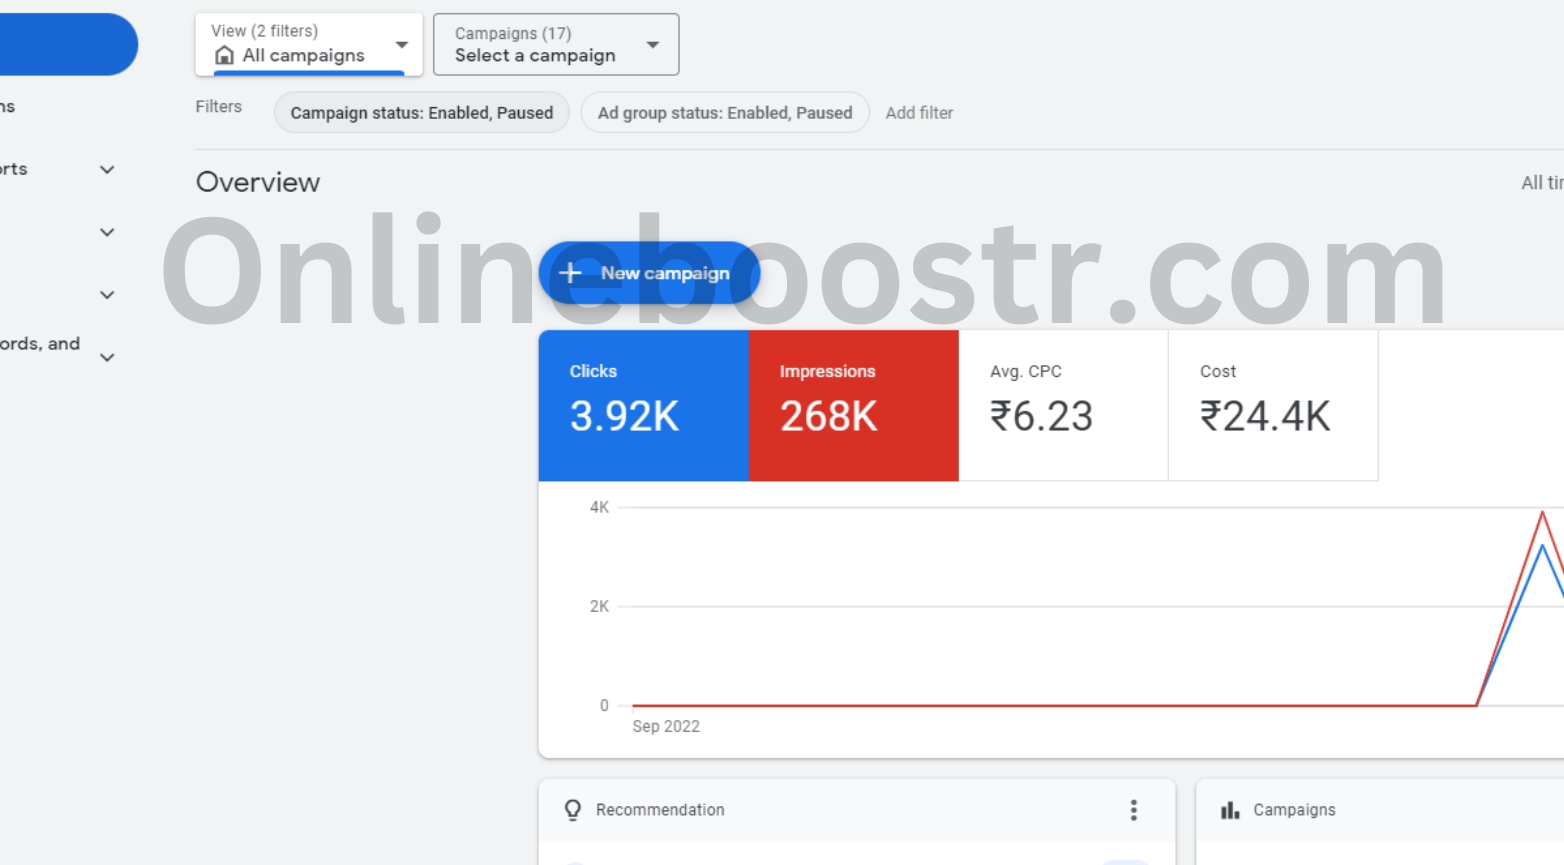Toggle the blue Clicks metric tile
Screen dimensions: 1564x865
point(643,405)
